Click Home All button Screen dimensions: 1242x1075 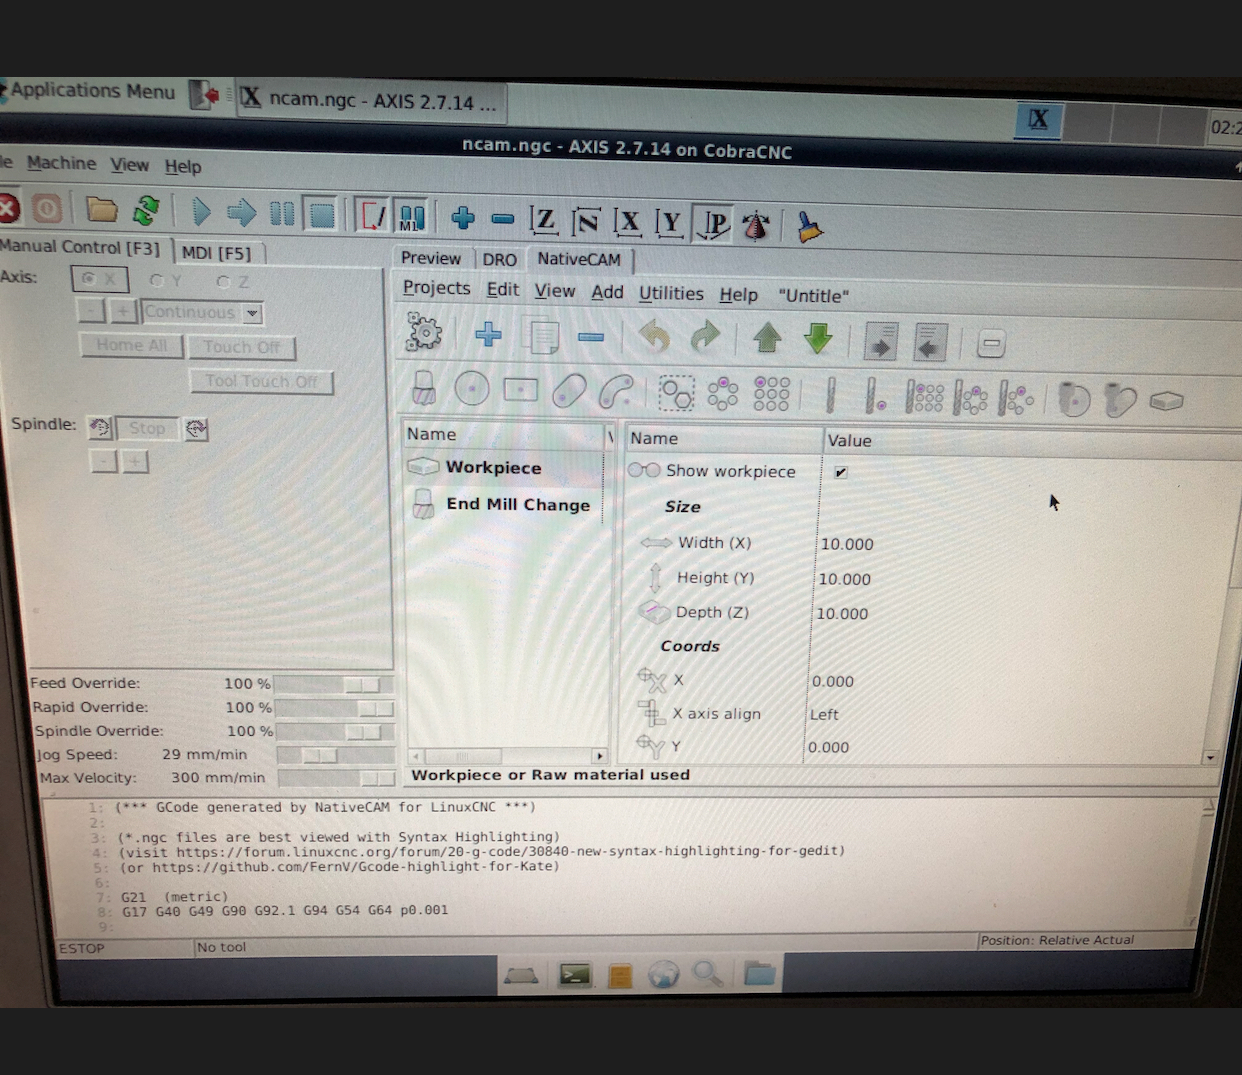[131, 345]
